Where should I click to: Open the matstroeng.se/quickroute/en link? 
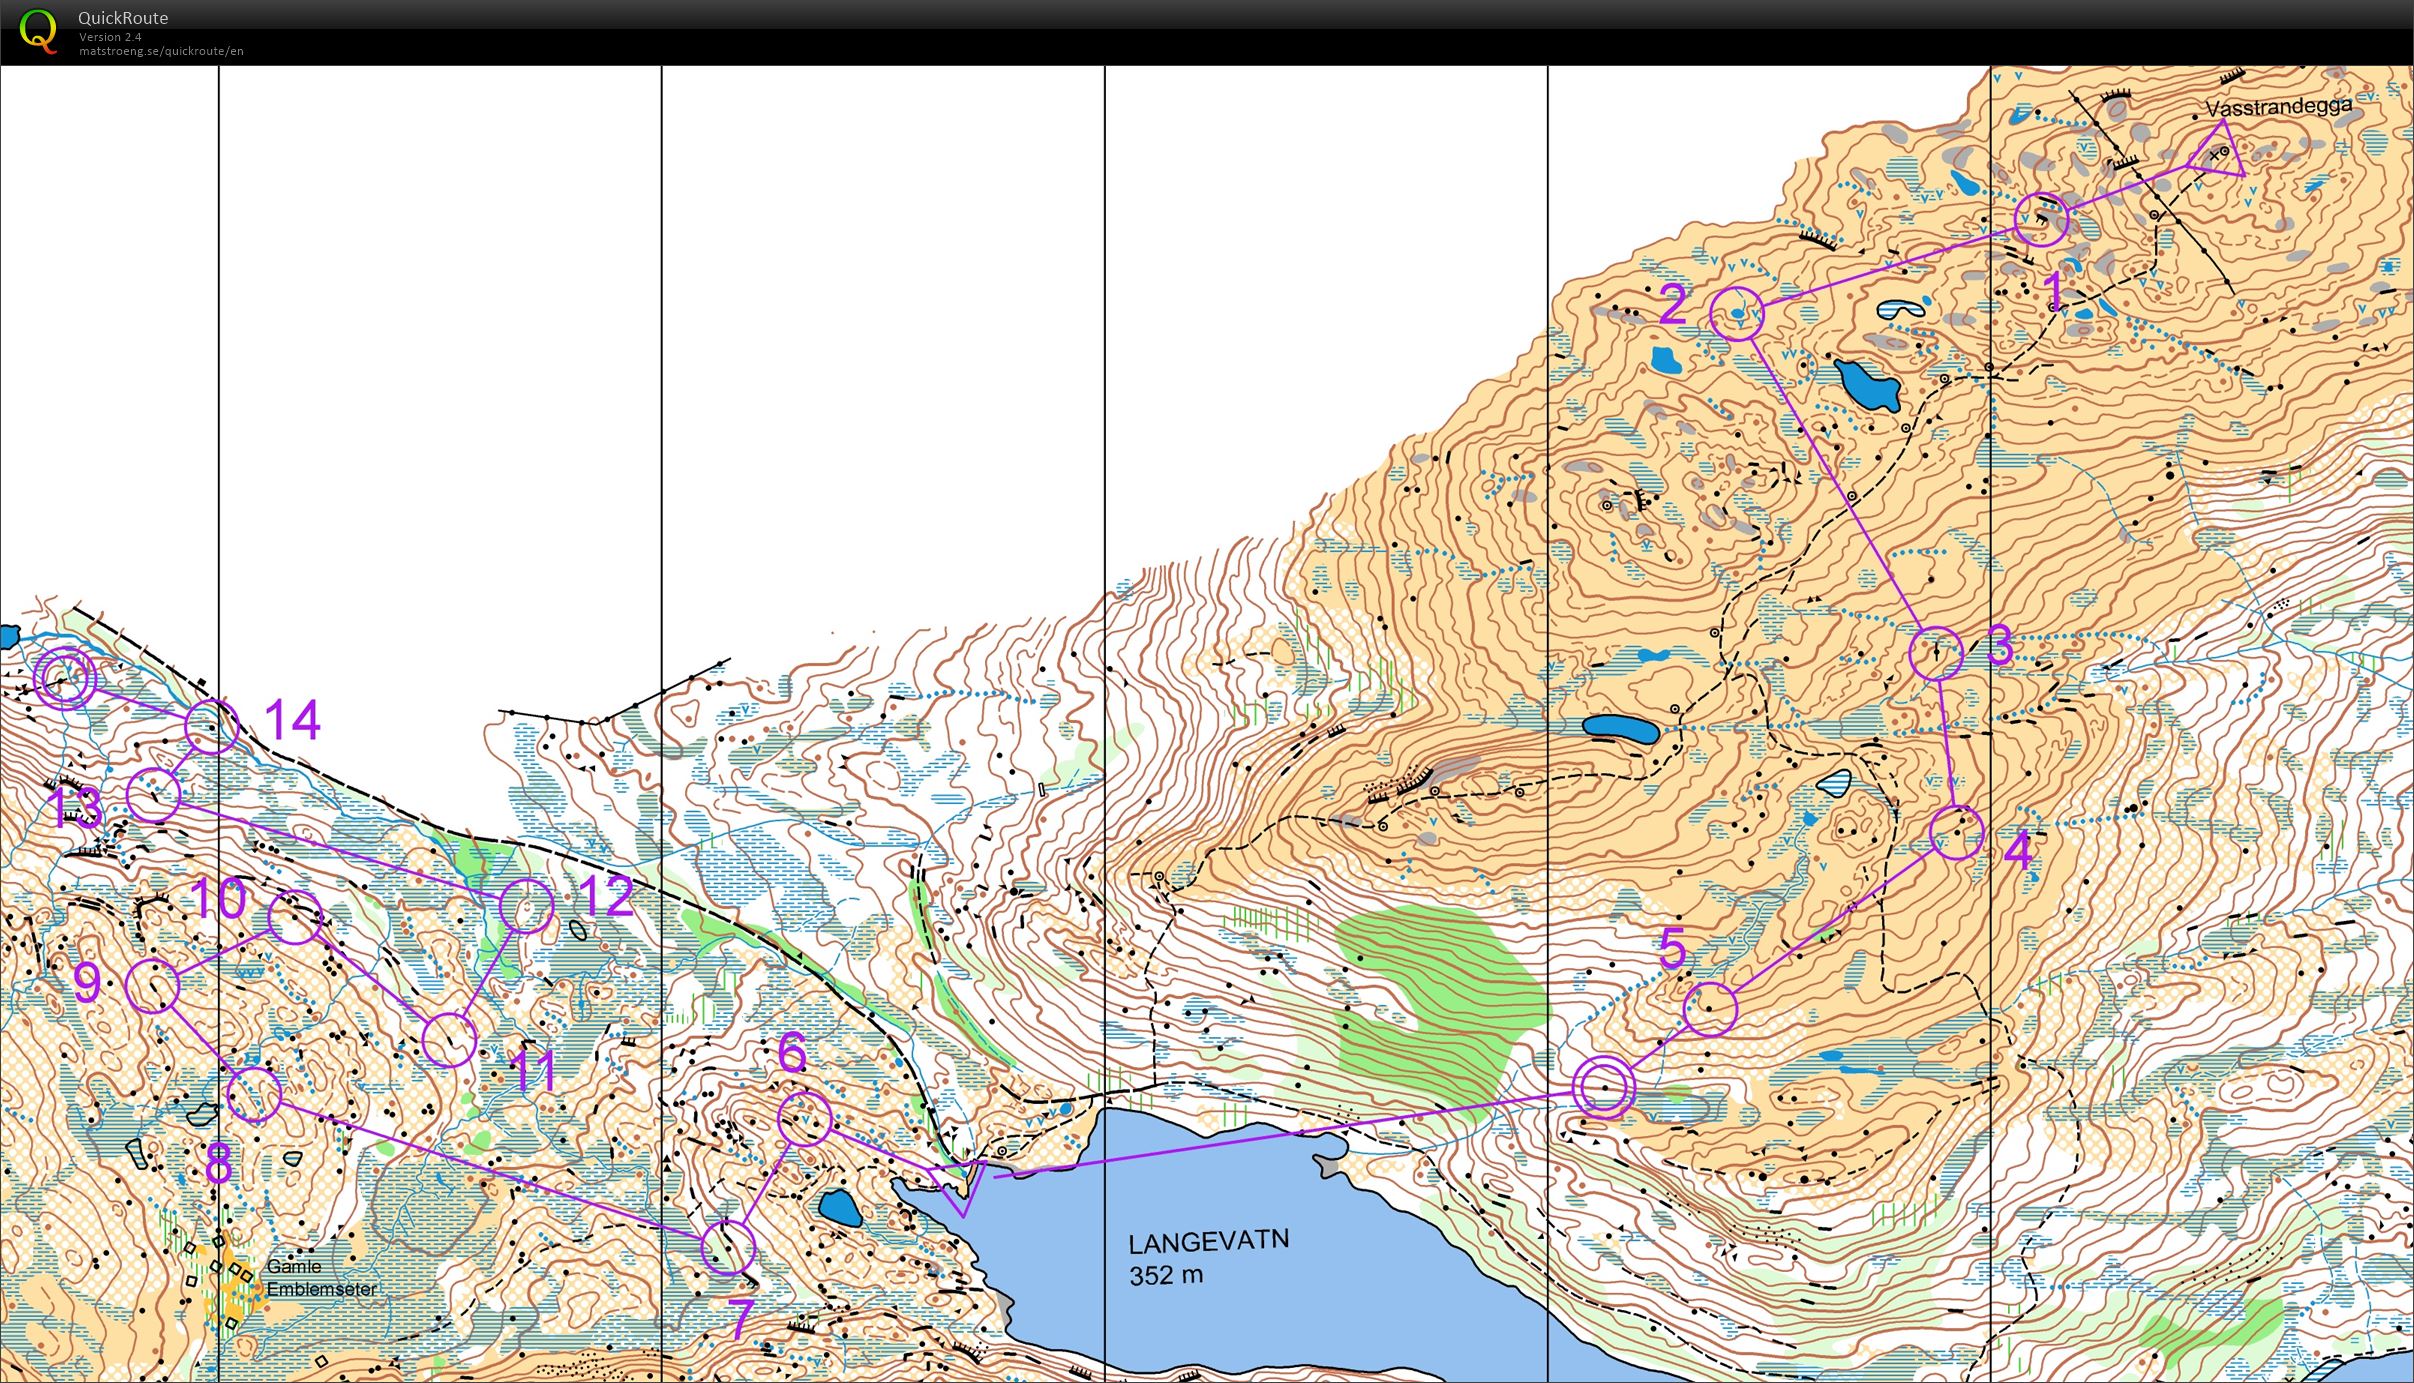(x=161, y=51)
